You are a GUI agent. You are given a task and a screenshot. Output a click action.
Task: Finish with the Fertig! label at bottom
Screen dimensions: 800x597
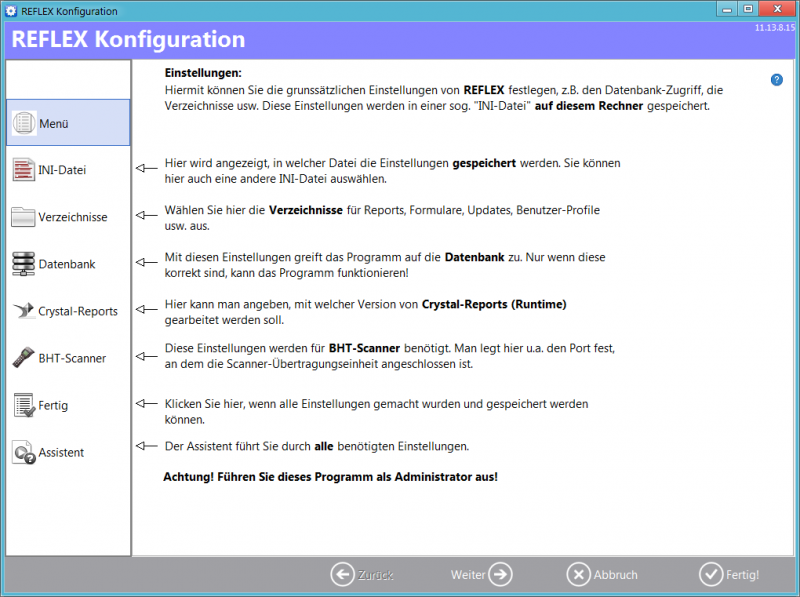tap(742, 575)
